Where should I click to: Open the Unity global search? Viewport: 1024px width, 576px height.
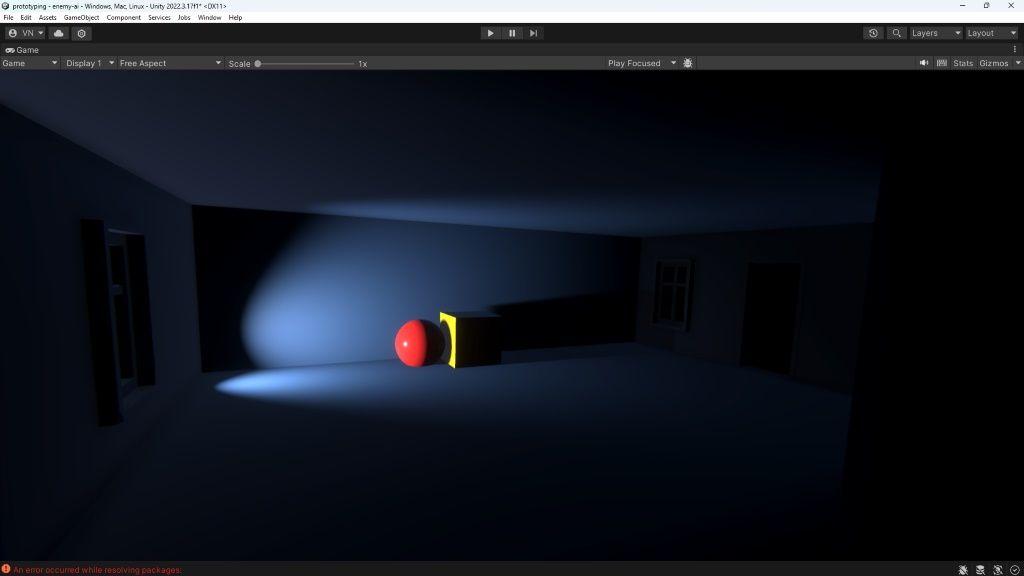tap(898, 32)
